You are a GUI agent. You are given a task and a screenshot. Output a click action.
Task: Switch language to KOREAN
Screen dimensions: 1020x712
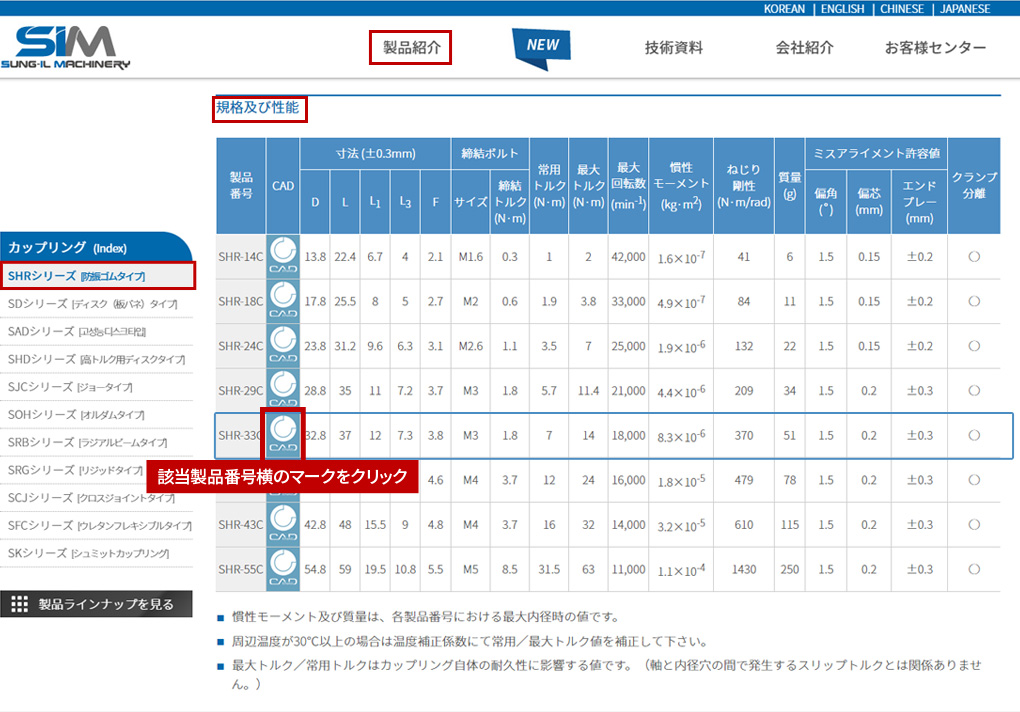coord(784,9)
